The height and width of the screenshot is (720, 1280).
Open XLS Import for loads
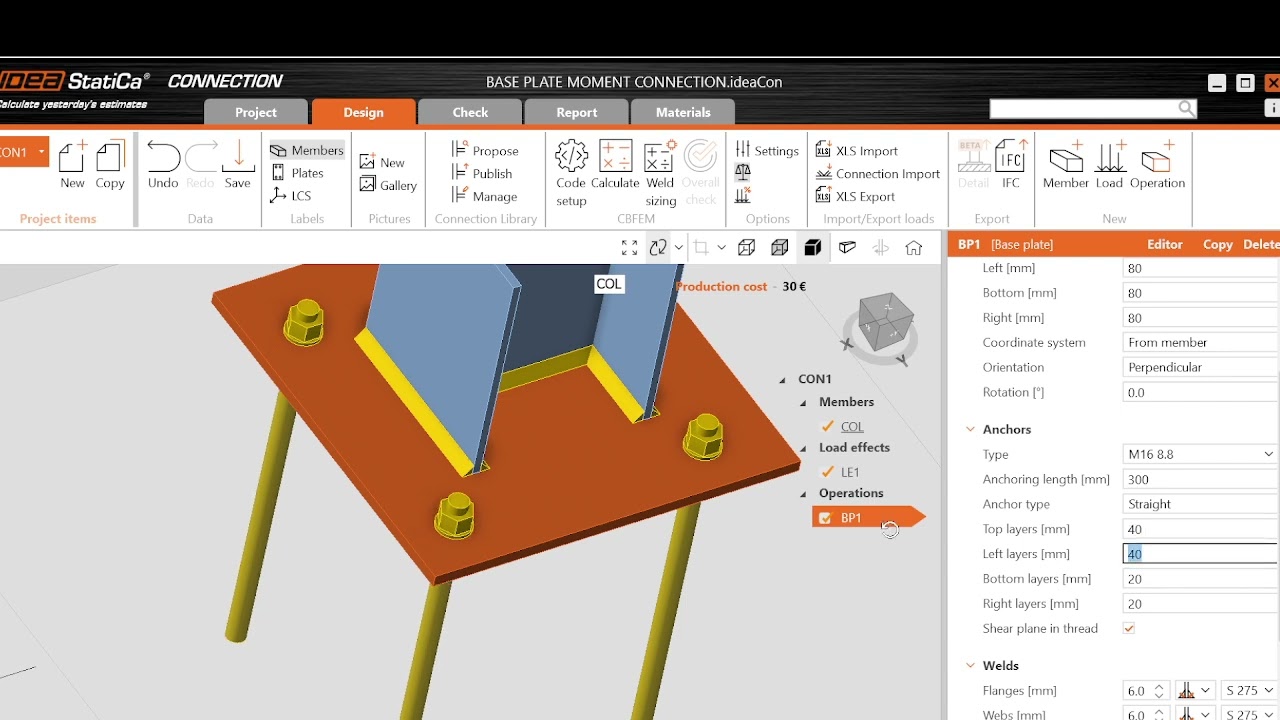[x=857, y=150]
